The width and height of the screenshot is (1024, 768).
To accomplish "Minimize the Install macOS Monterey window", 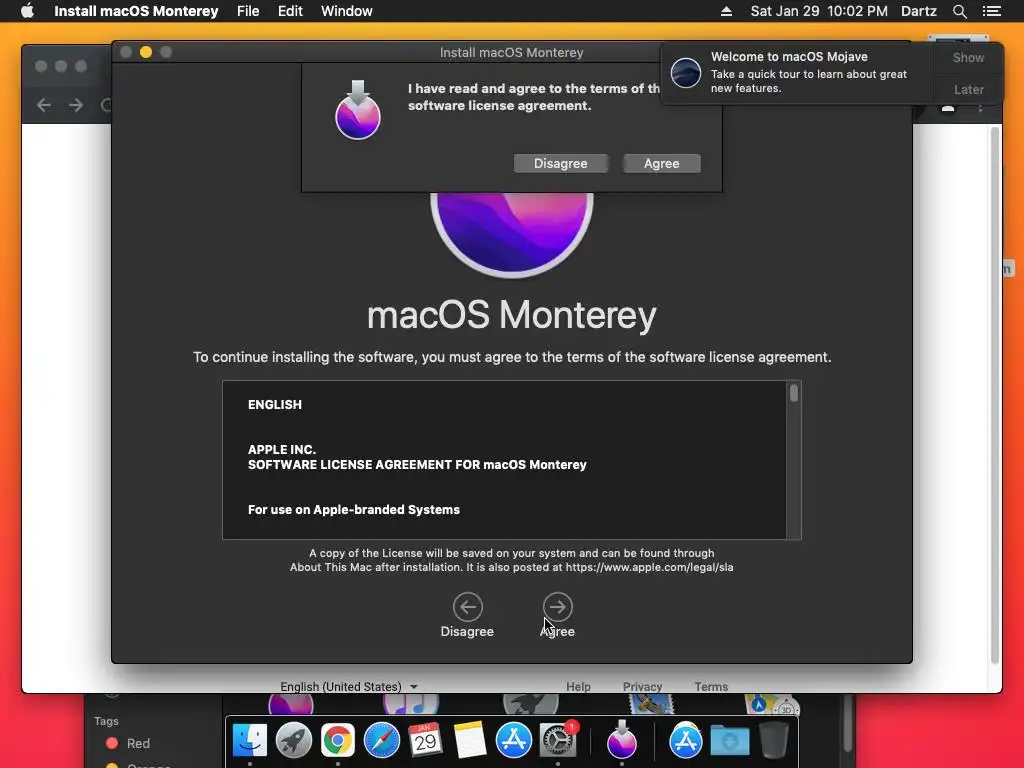I will click(146, 52).
